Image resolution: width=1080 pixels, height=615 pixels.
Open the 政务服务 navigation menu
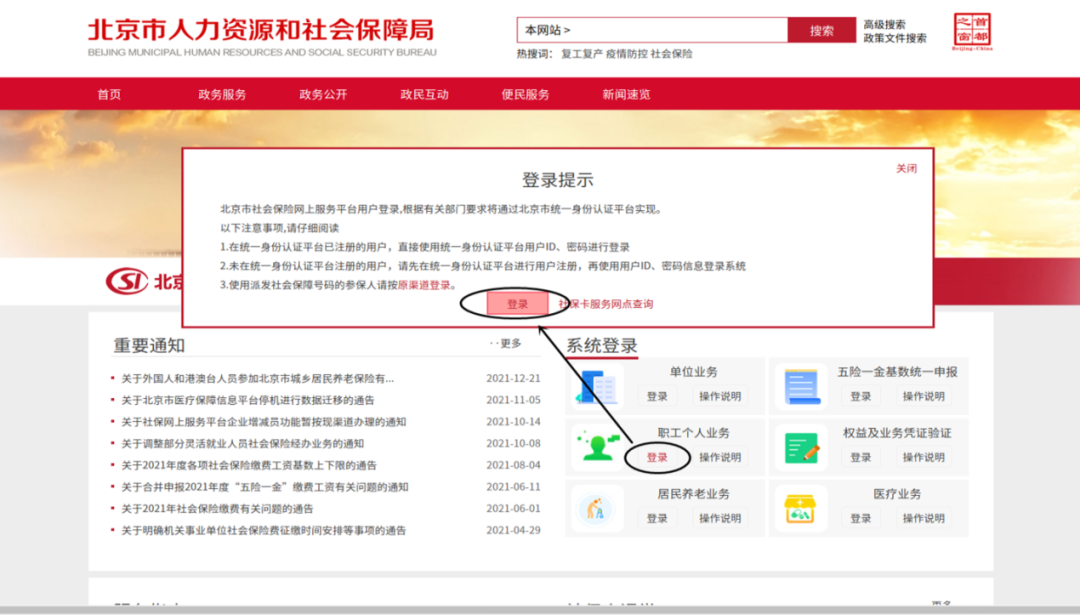click(222, 94)
